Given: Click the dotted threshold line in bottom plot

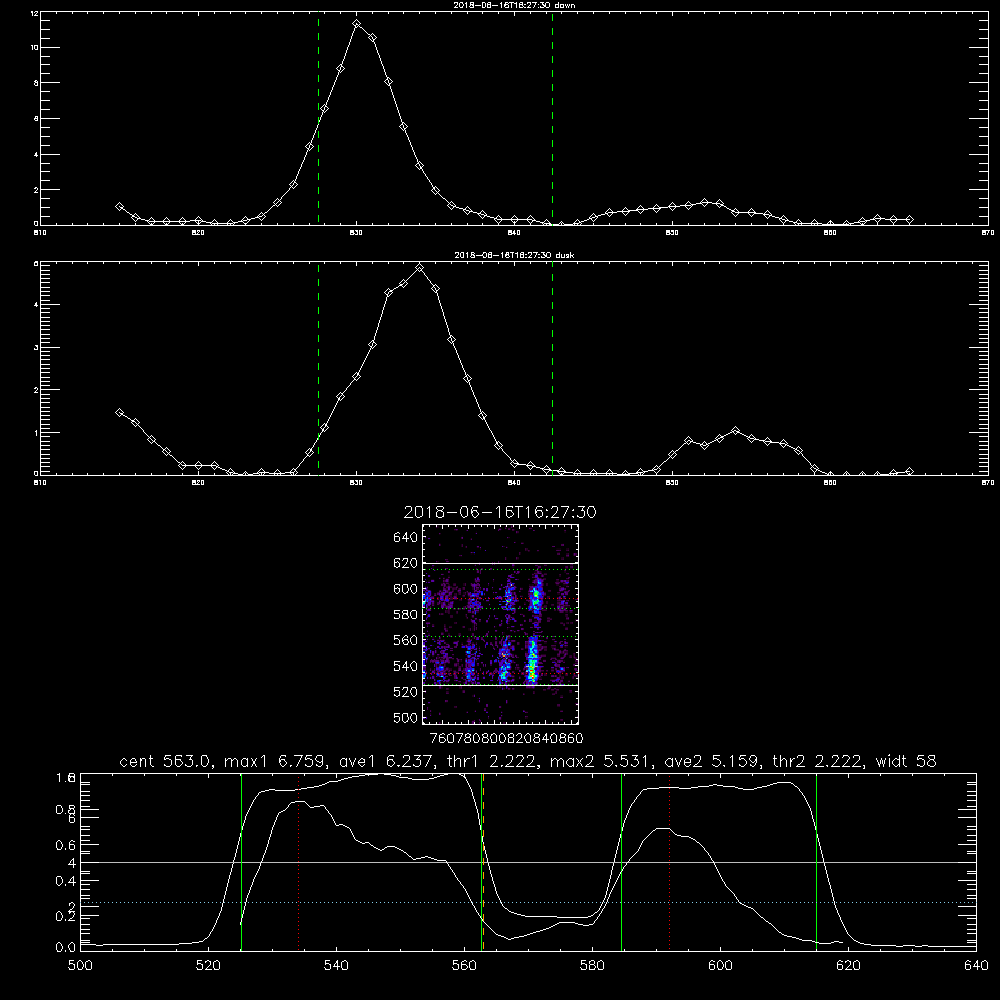Looking at the screenshot, I should 528,902.
